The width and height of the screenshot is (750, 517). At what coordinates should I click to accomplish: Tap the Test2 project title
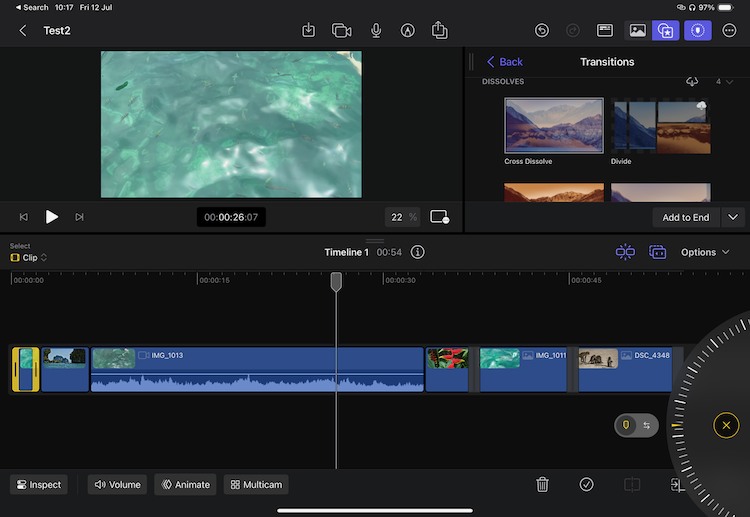[x=57, y=31]
